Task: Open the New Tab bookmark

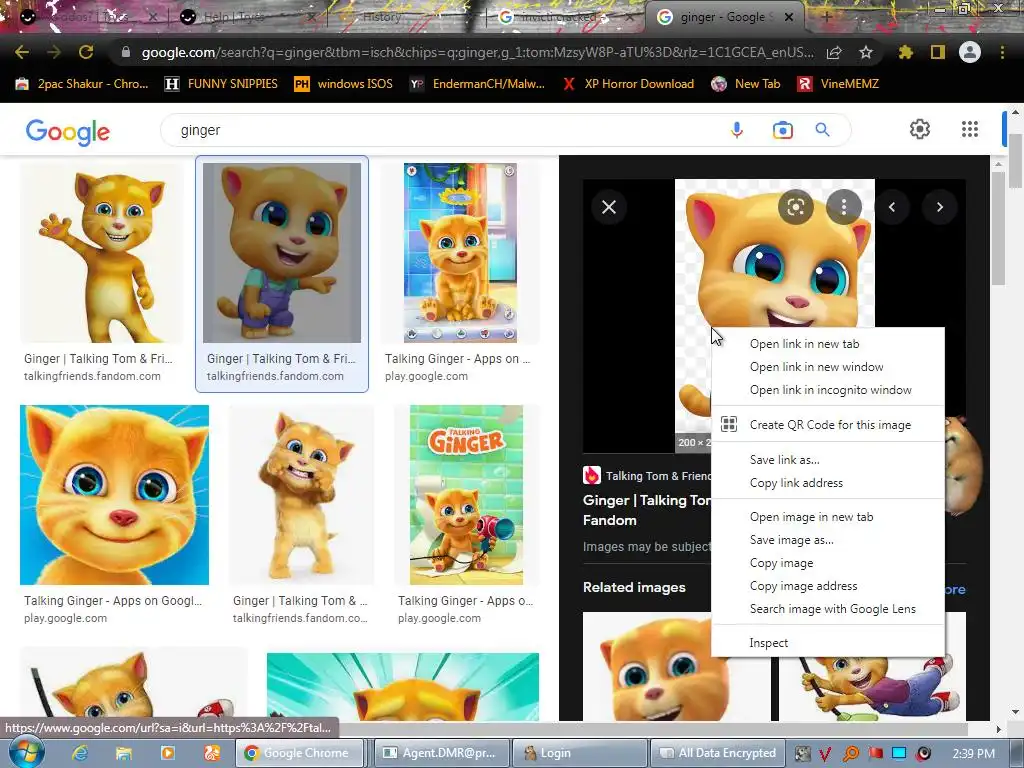Action: point(746,84)
